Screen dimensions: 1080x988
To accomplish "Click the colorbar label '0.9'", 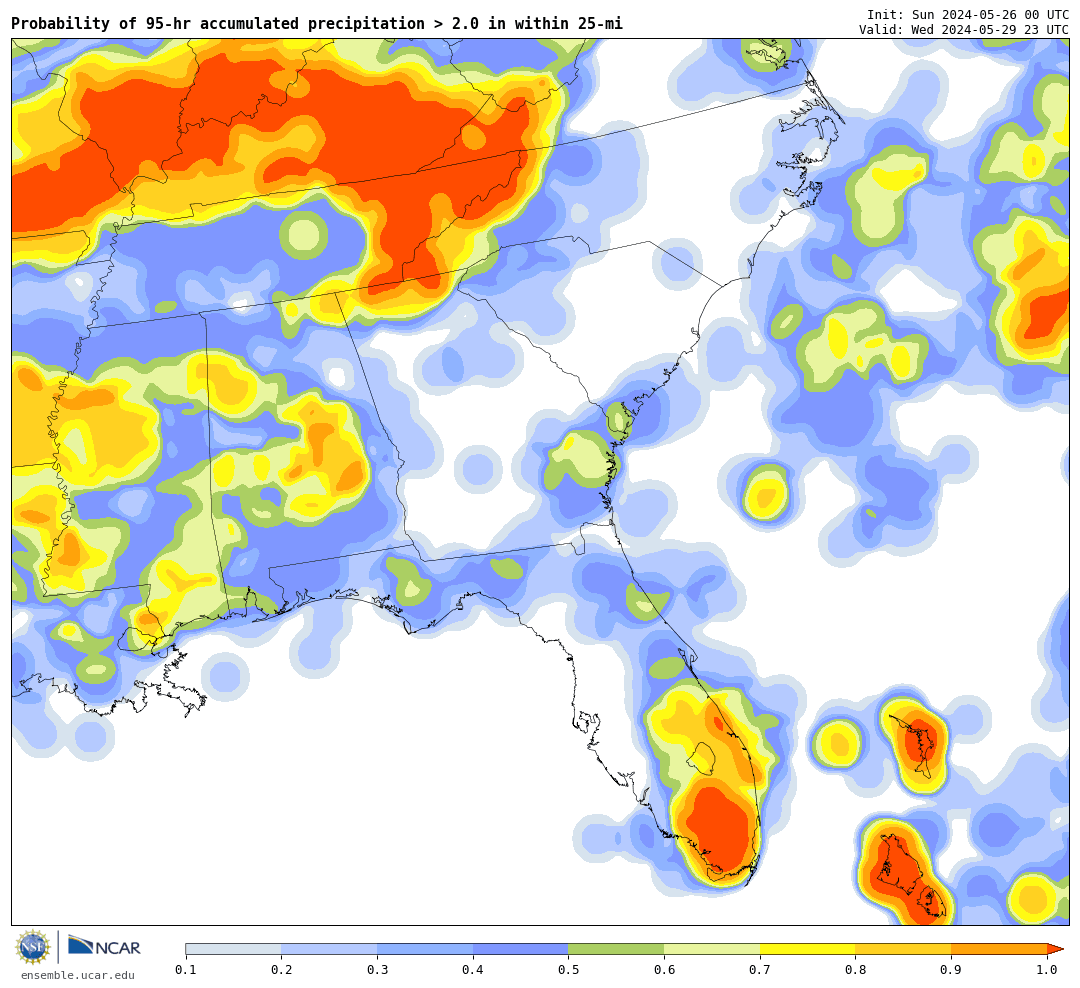I will [952, 969].
